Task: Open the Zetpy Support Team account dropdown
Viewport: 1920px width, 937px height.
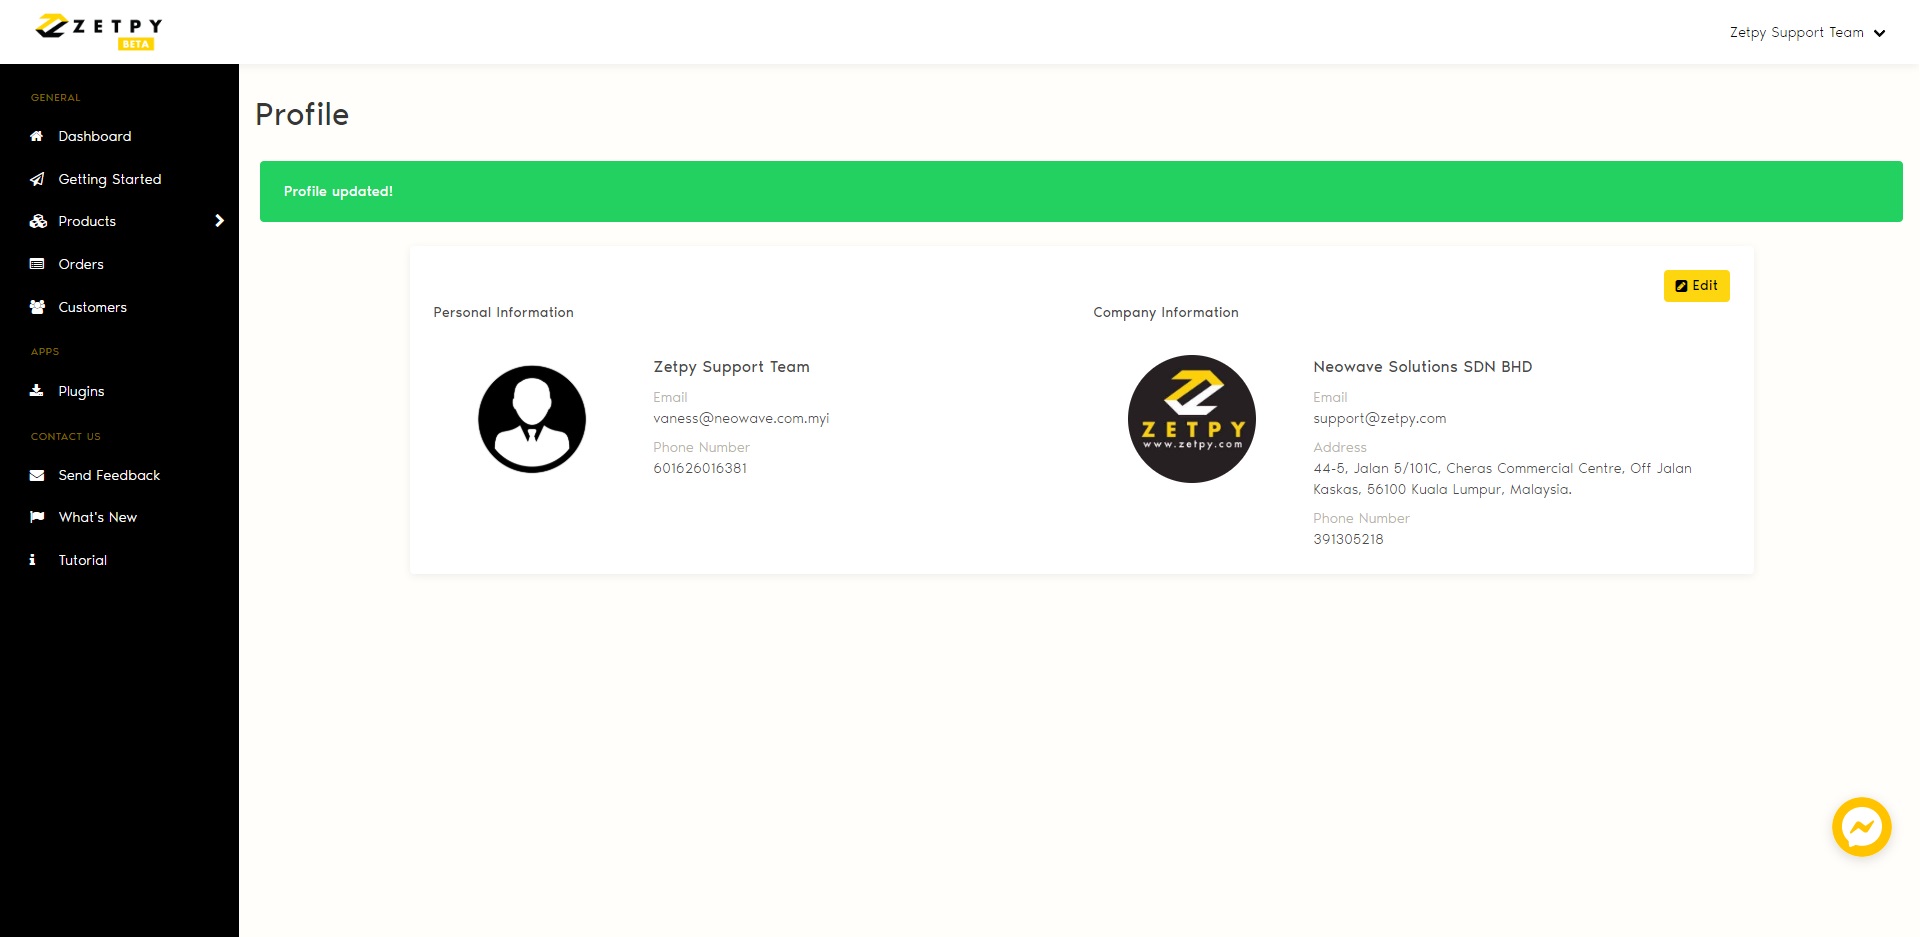Action: [1808, 32]
